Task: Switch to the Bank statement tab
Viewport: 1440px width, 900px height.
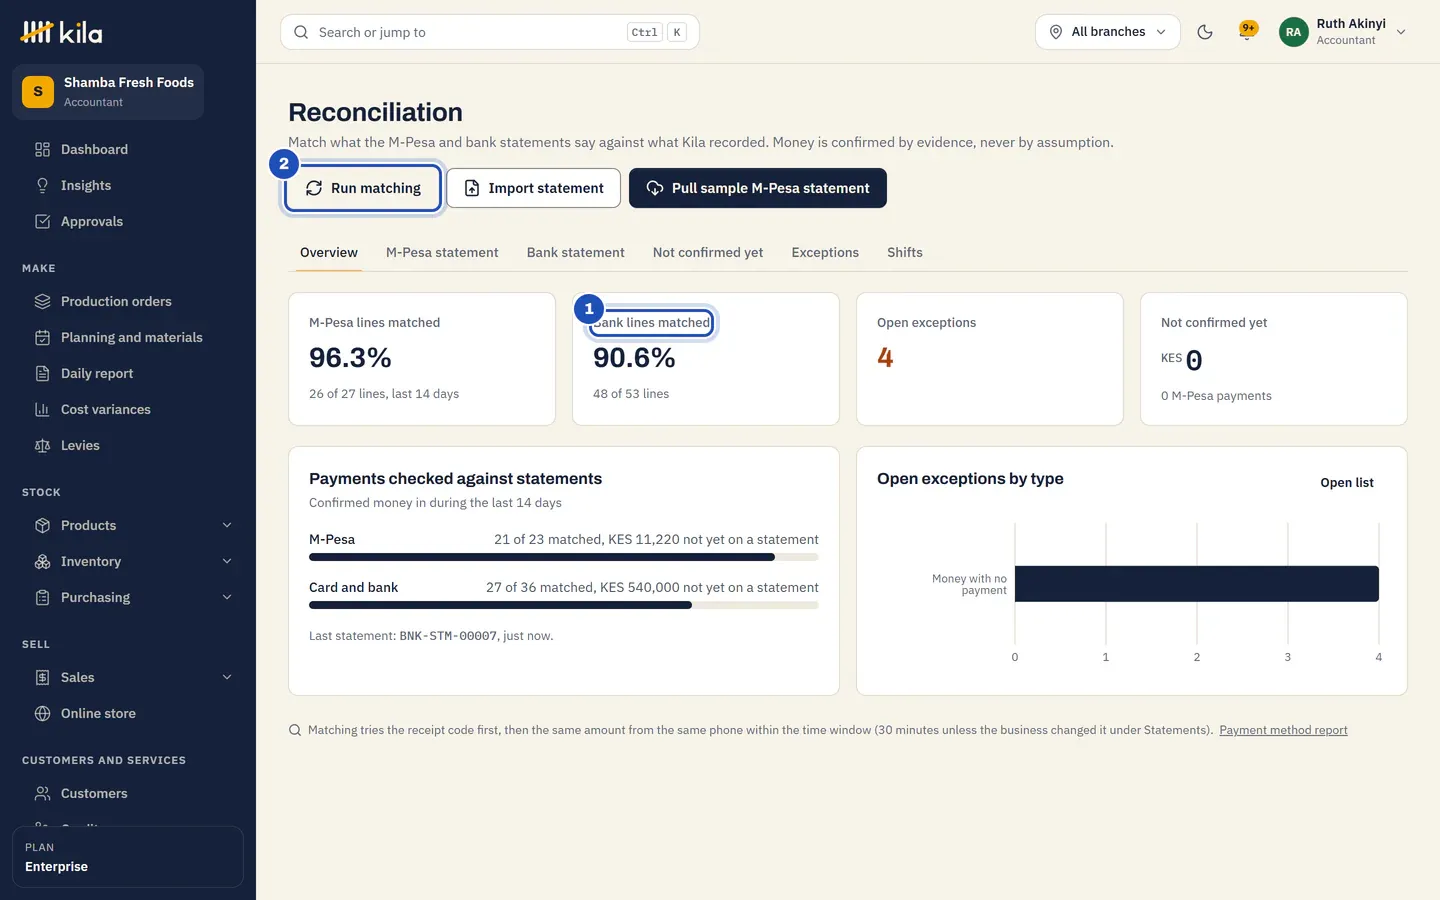Action: point(576,252)
